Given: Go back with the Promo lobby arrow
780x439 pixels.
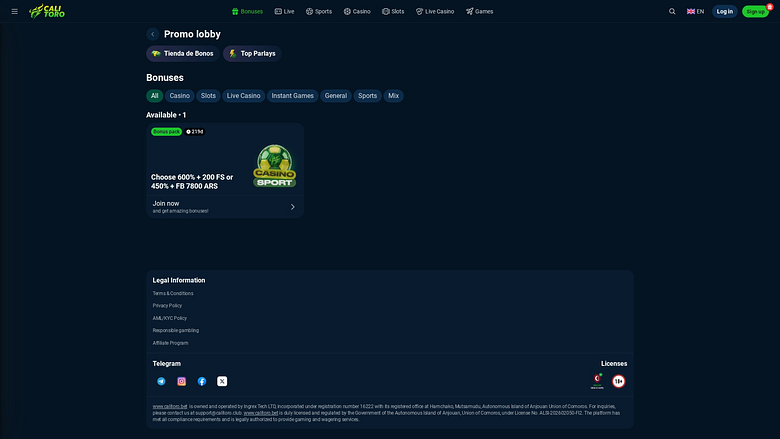Looking at the screenshot, I should click(153, 34).
